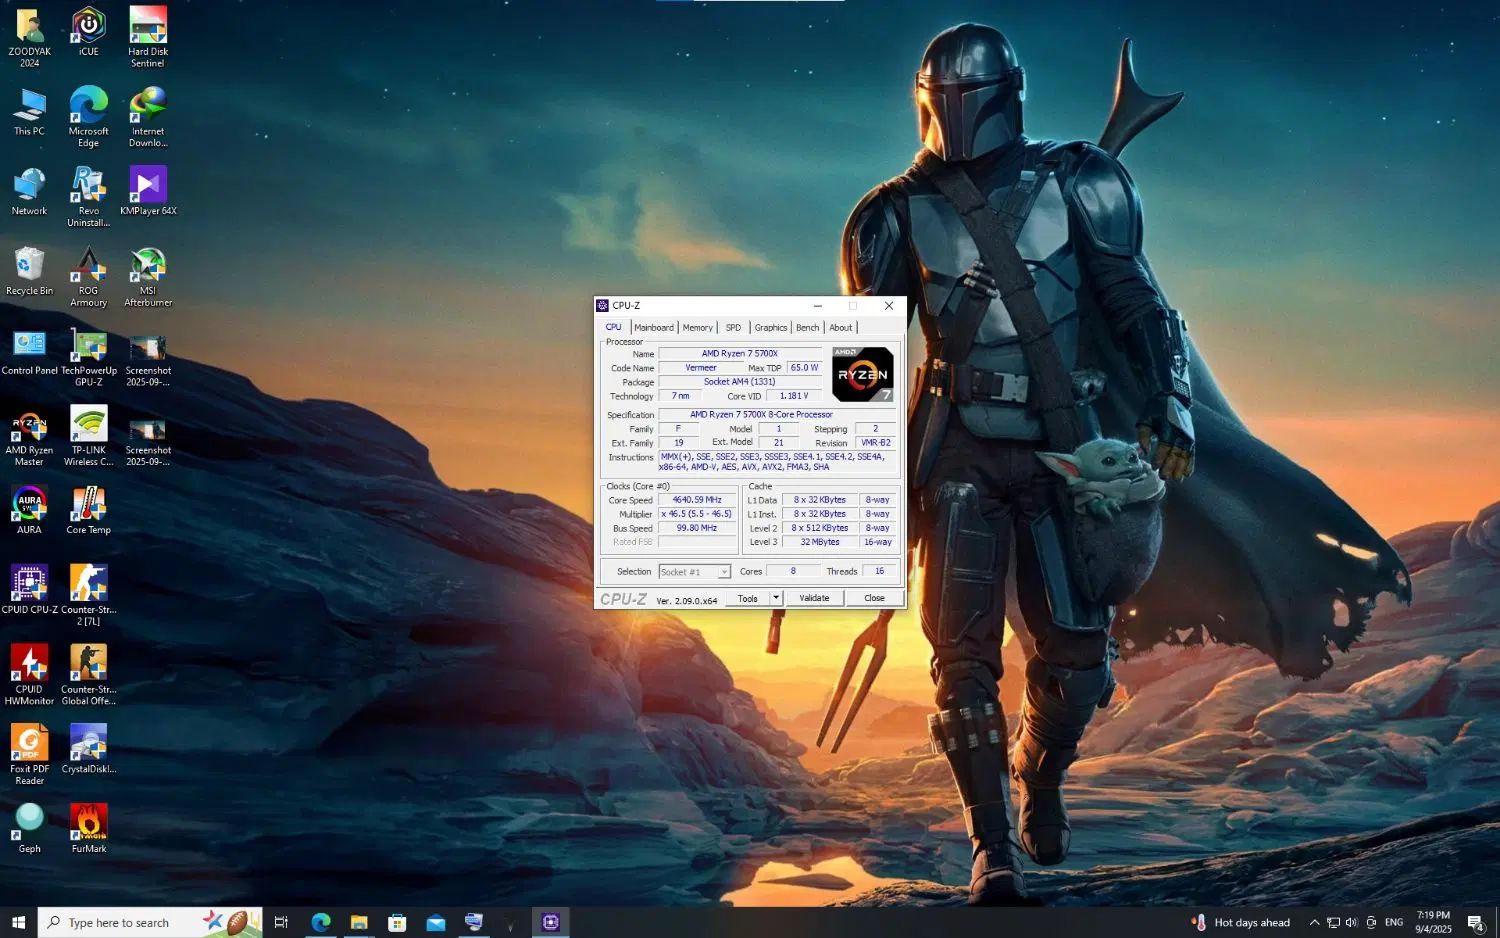Click the Core Speed value 4640.59 MHz
Screen dimensions: 1500x938
click(x=697, y=500)
